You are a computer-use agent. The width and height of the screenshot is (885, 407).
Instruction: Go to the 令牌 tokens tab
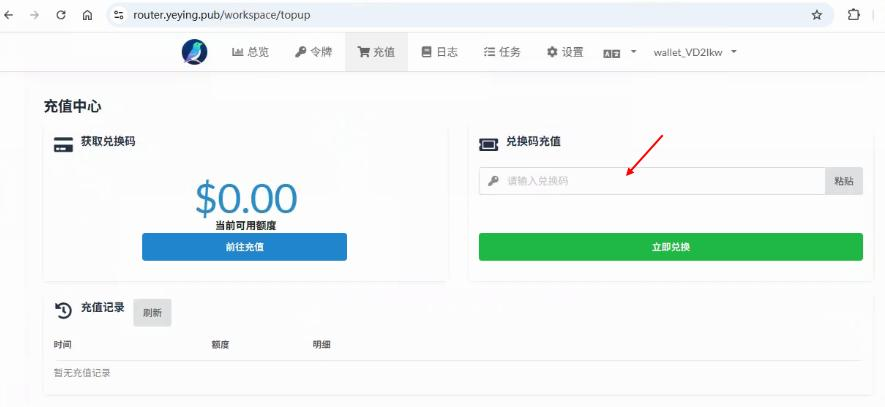313,52
